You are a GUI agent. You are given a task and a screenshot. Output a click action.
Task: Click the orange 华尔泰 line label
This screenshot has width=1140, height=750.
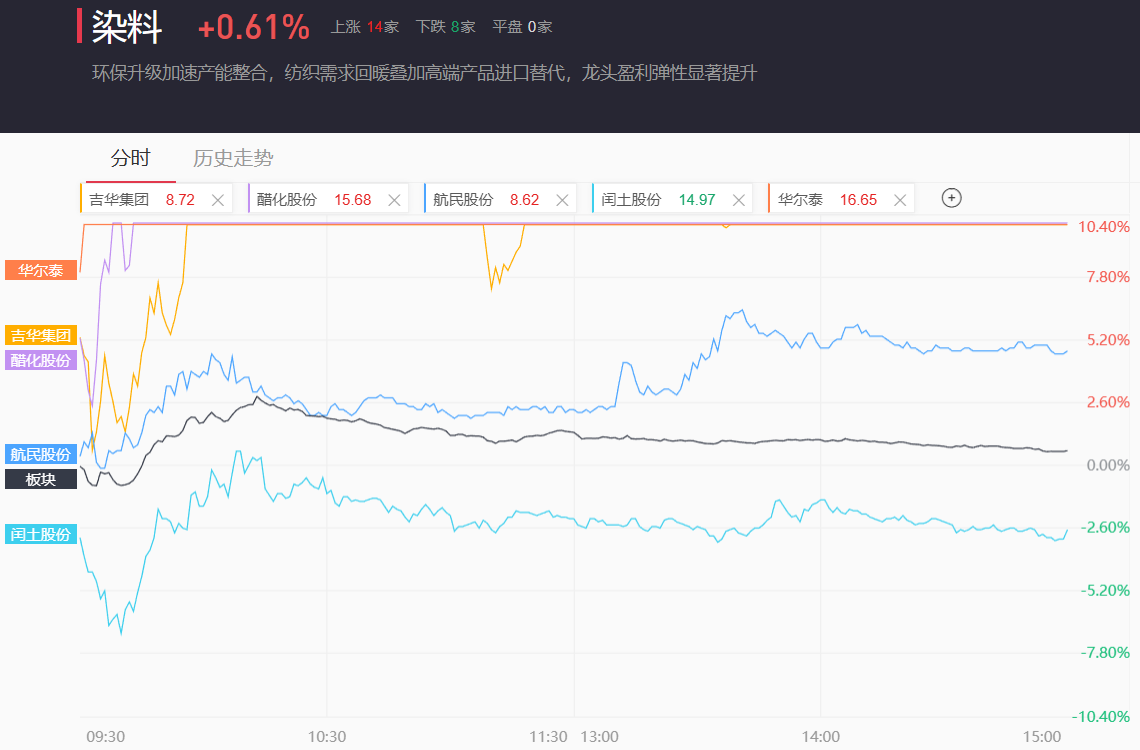[41, 270]
